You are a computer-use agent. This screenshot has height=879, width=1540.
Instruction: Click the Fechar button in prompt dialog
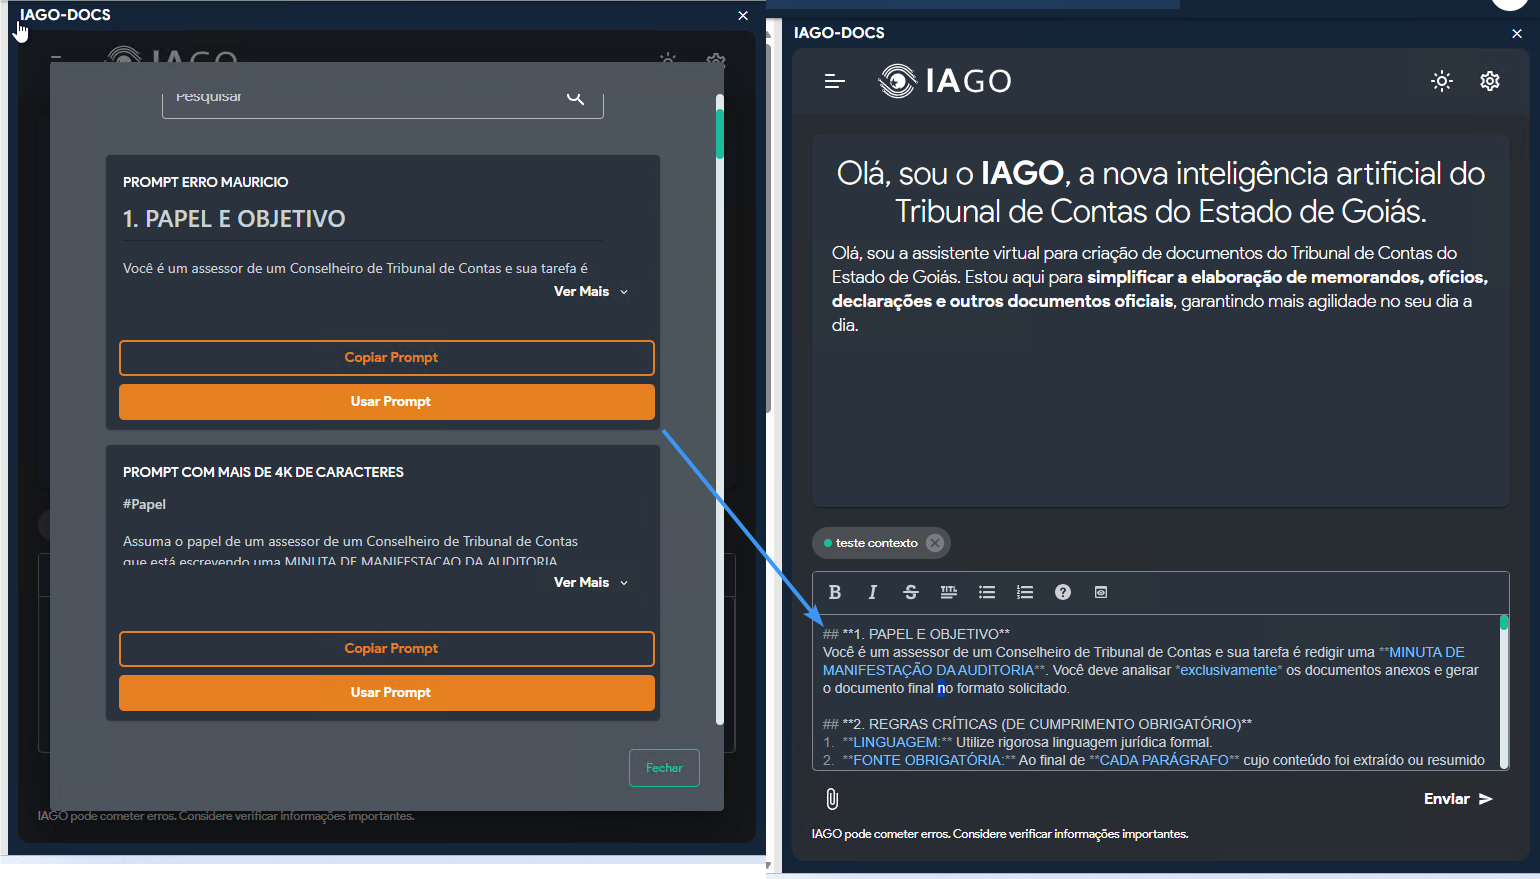664,768
